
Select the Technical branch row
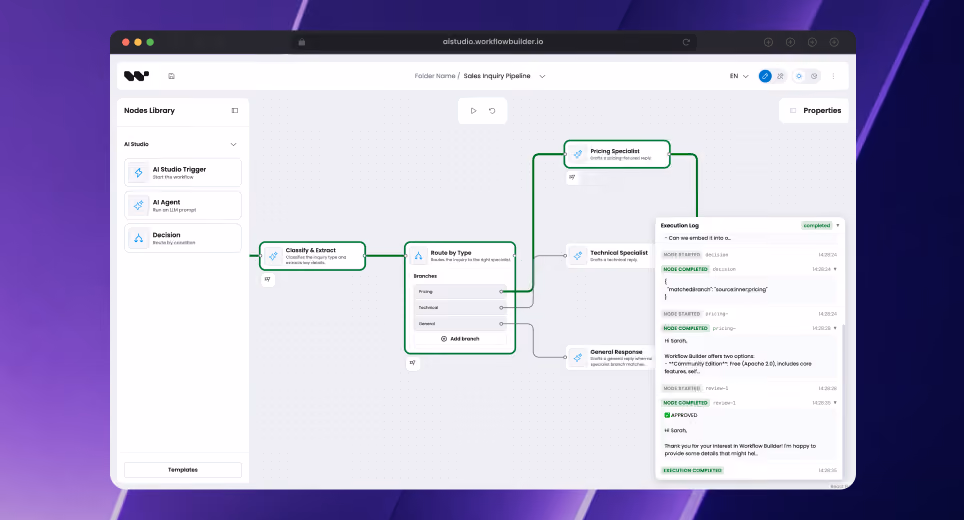click(x=459, y=307)
